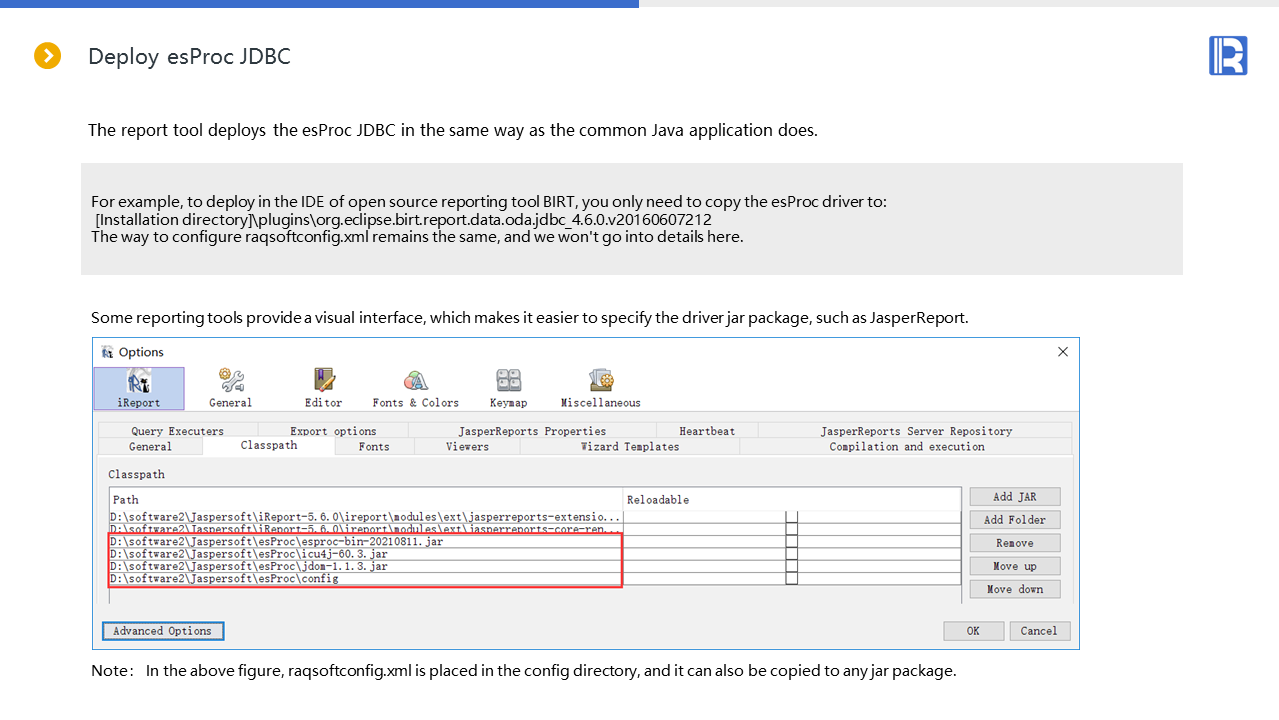Click the Move down button
The width and height of the screenshot is (1279, 720).
click(x=1015, y=589)
